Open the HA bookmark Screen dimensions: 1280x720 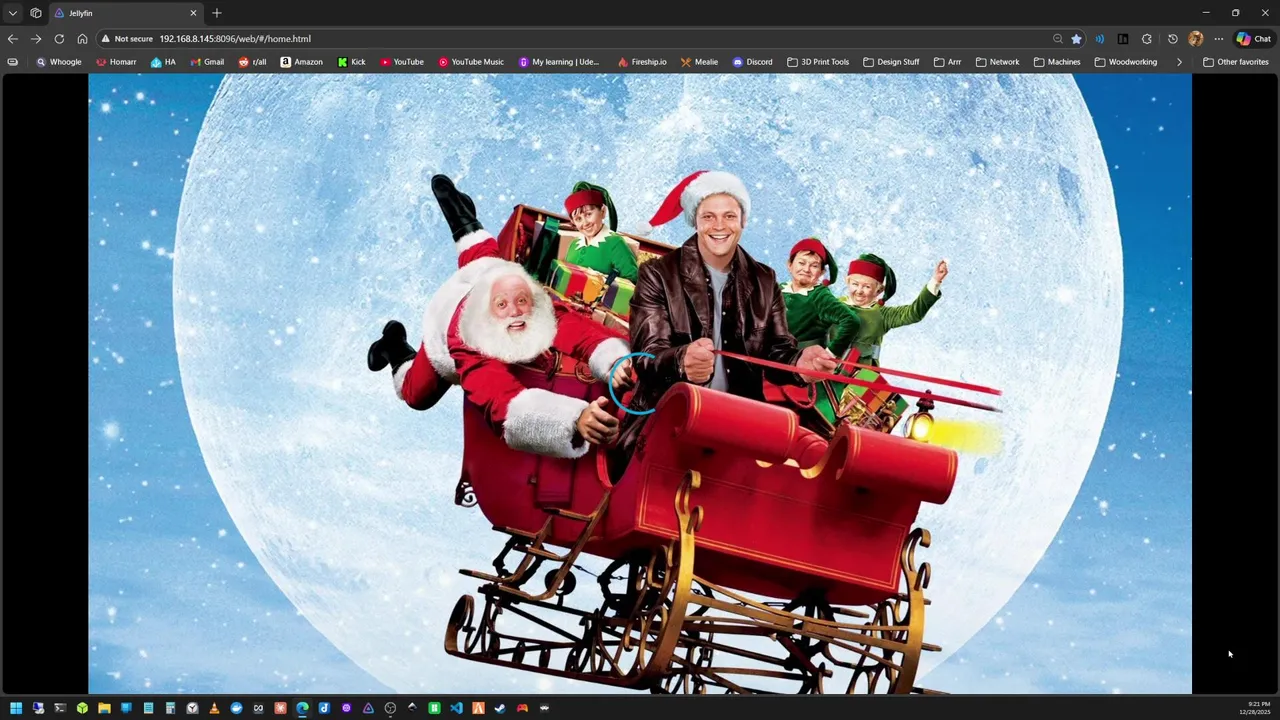click(x=163, y=62)
